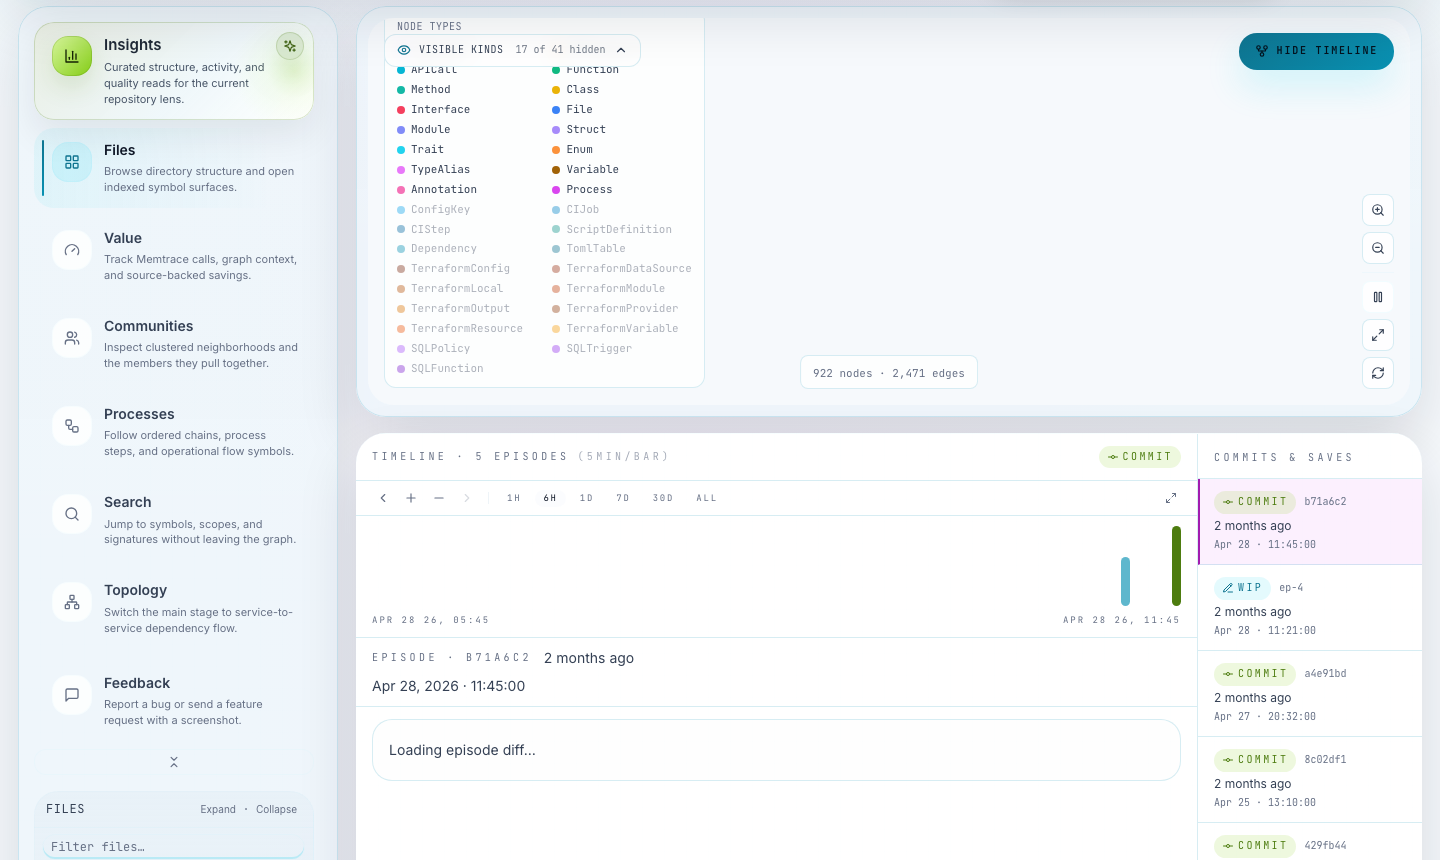Screen dimensions: 1440x860
Task: Show the hidden SQLTrigger node kind
Action: coord(592,349)
